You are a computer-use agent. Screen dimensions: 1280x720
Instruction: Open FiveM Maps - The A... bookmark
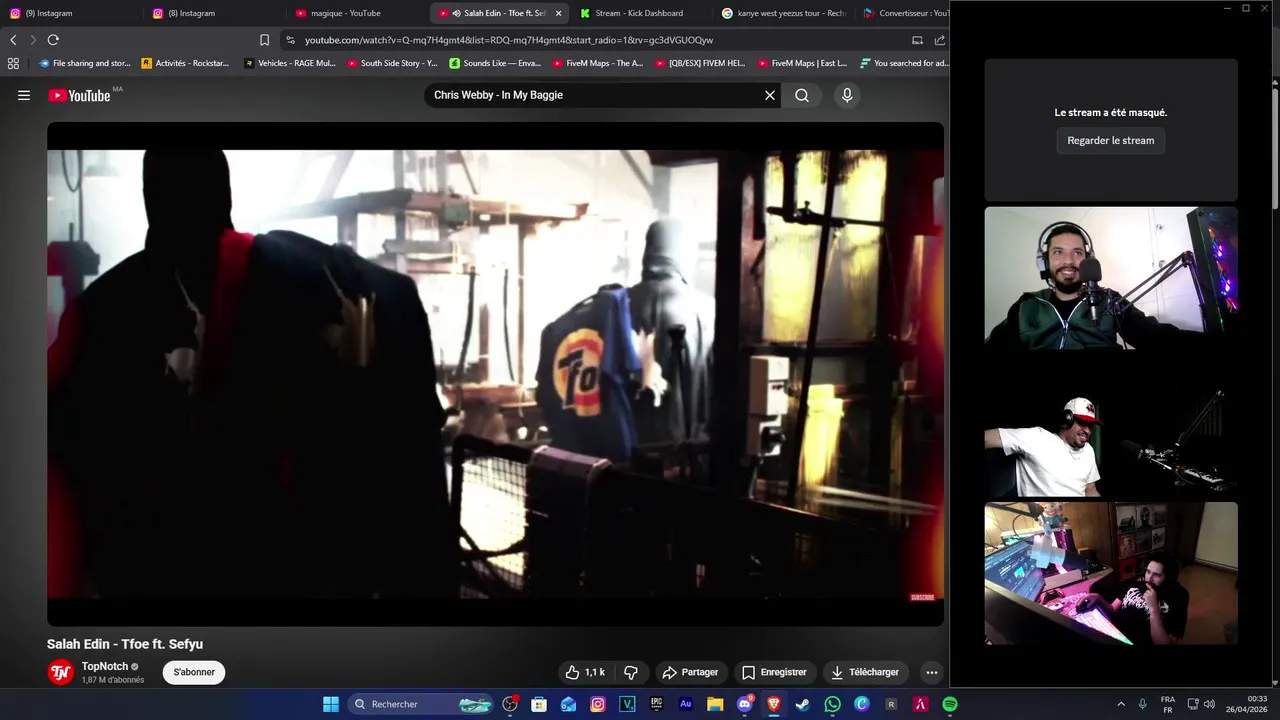[x=598, y=63]
